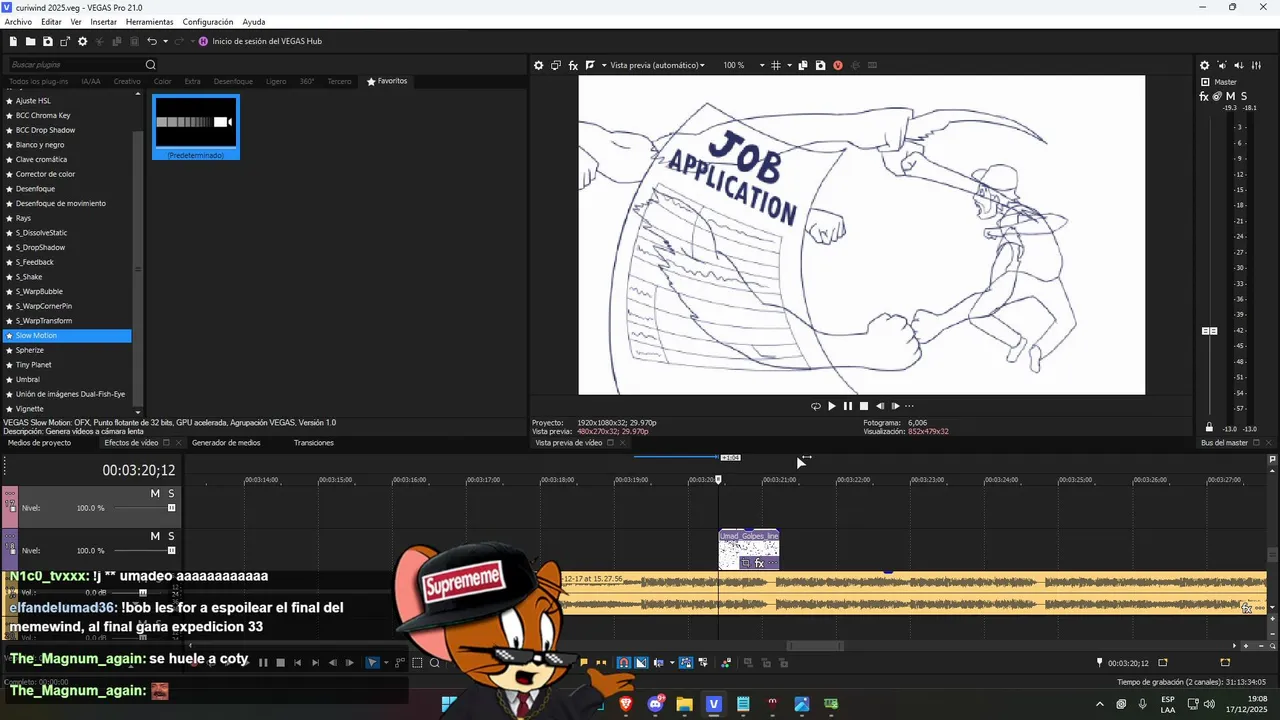Adjust the Master bus volume fader

point(1209,331)
